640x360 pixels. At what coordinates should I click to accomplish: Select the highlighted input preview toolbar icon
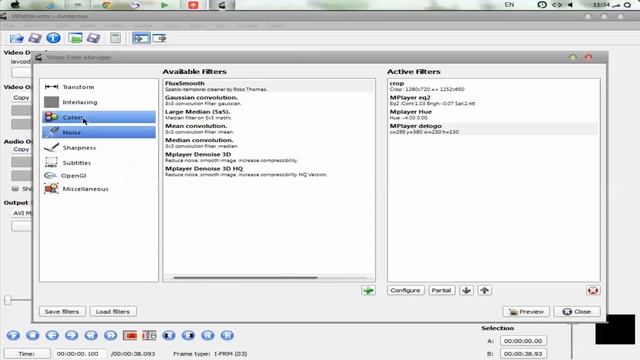point(141,38)
